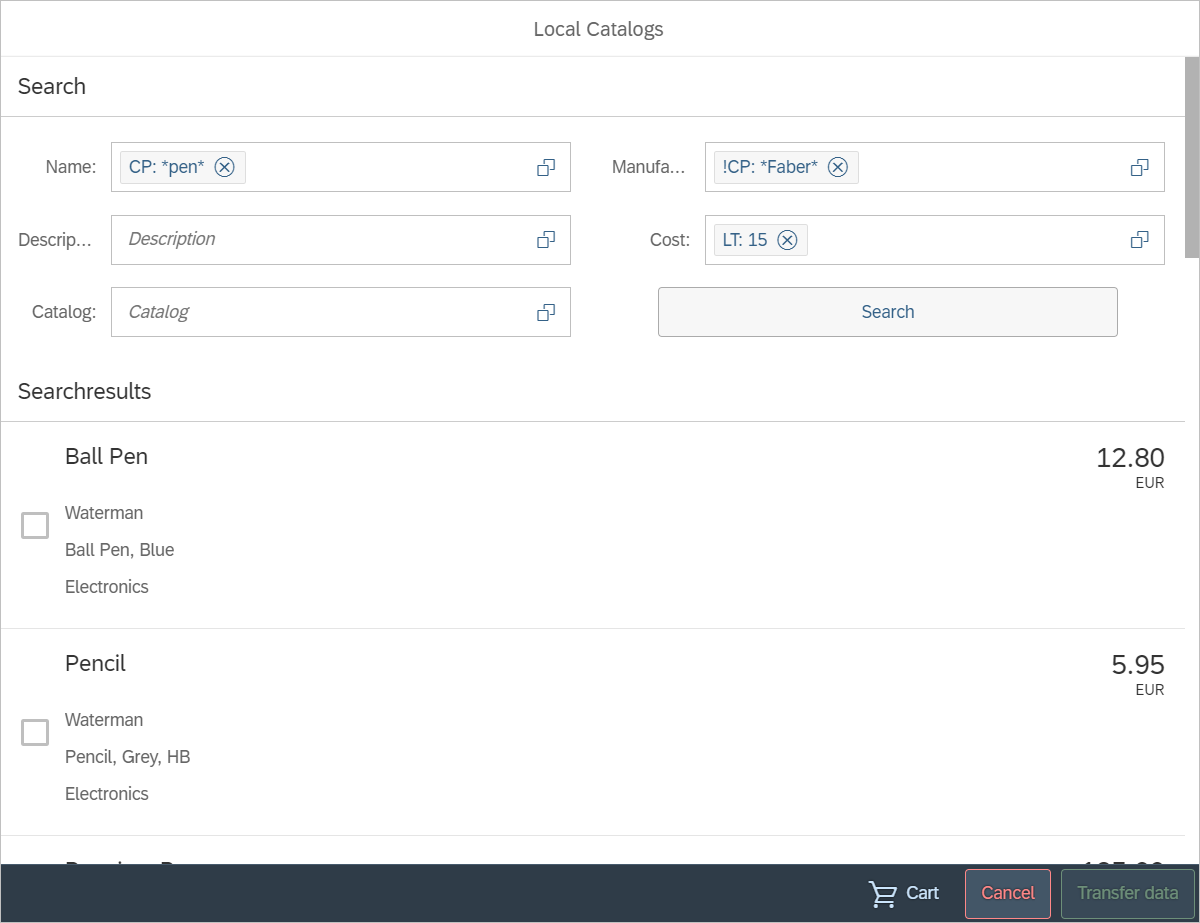
Task: Select the Pencil result title
Action: pyautogui.click(x=95, y=664)
